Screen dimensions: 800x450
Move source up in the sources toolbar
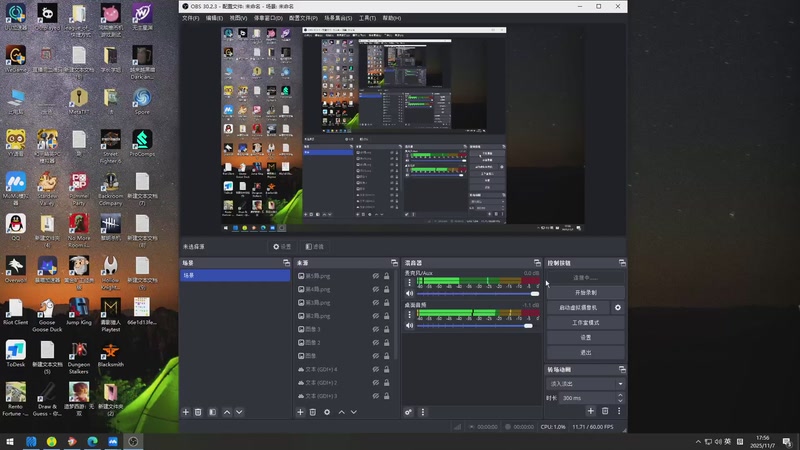point(341,412)
